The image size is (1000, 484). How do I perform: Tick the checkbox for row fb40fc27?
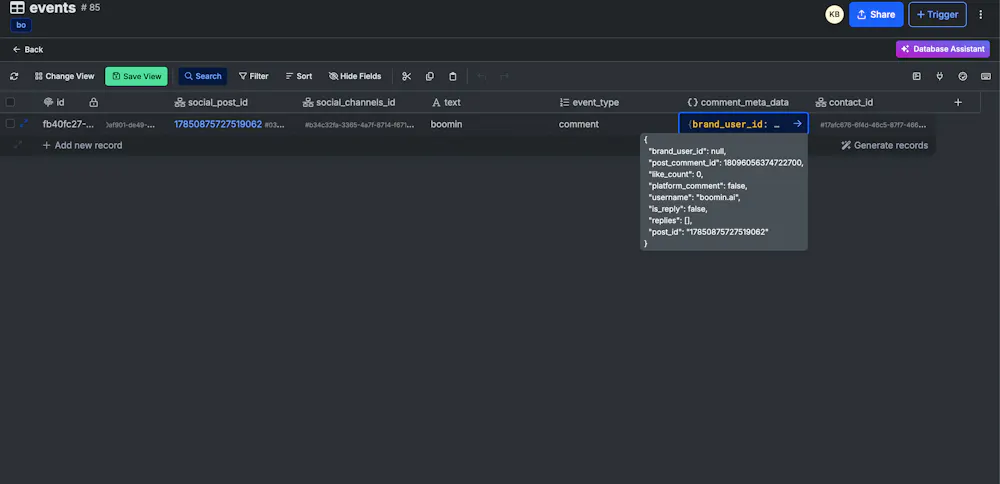(x=10, y=124)
